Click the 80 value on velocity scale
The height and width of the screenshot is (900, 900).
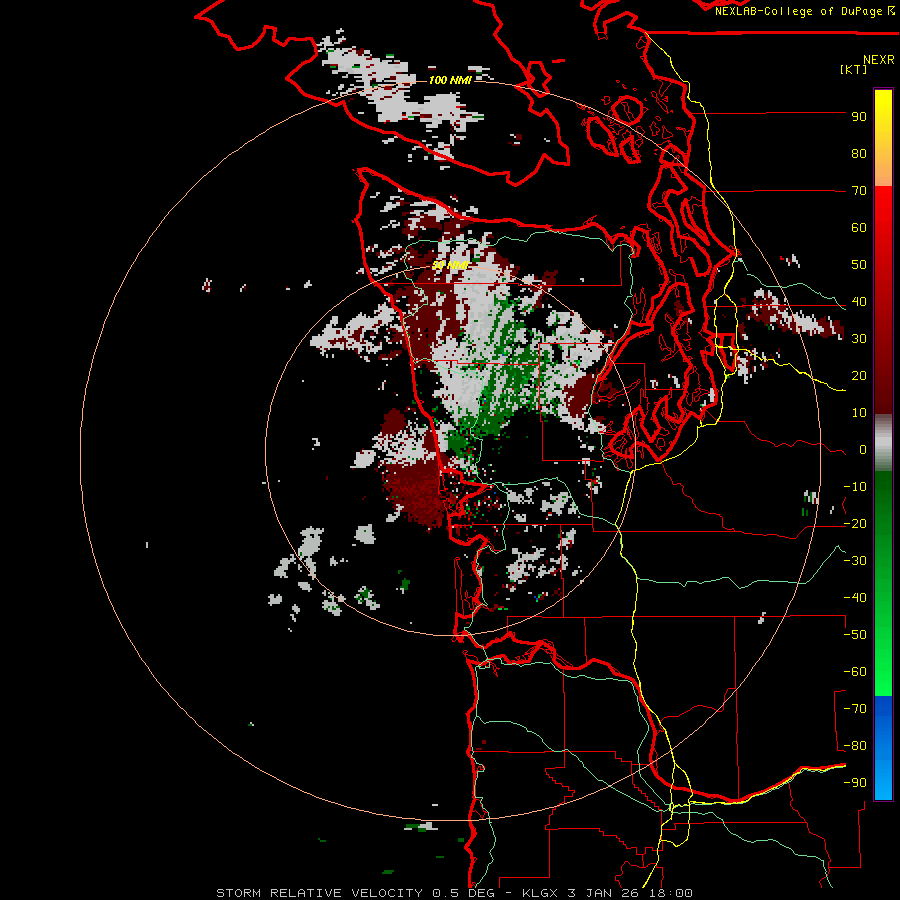tap(859, 153)
